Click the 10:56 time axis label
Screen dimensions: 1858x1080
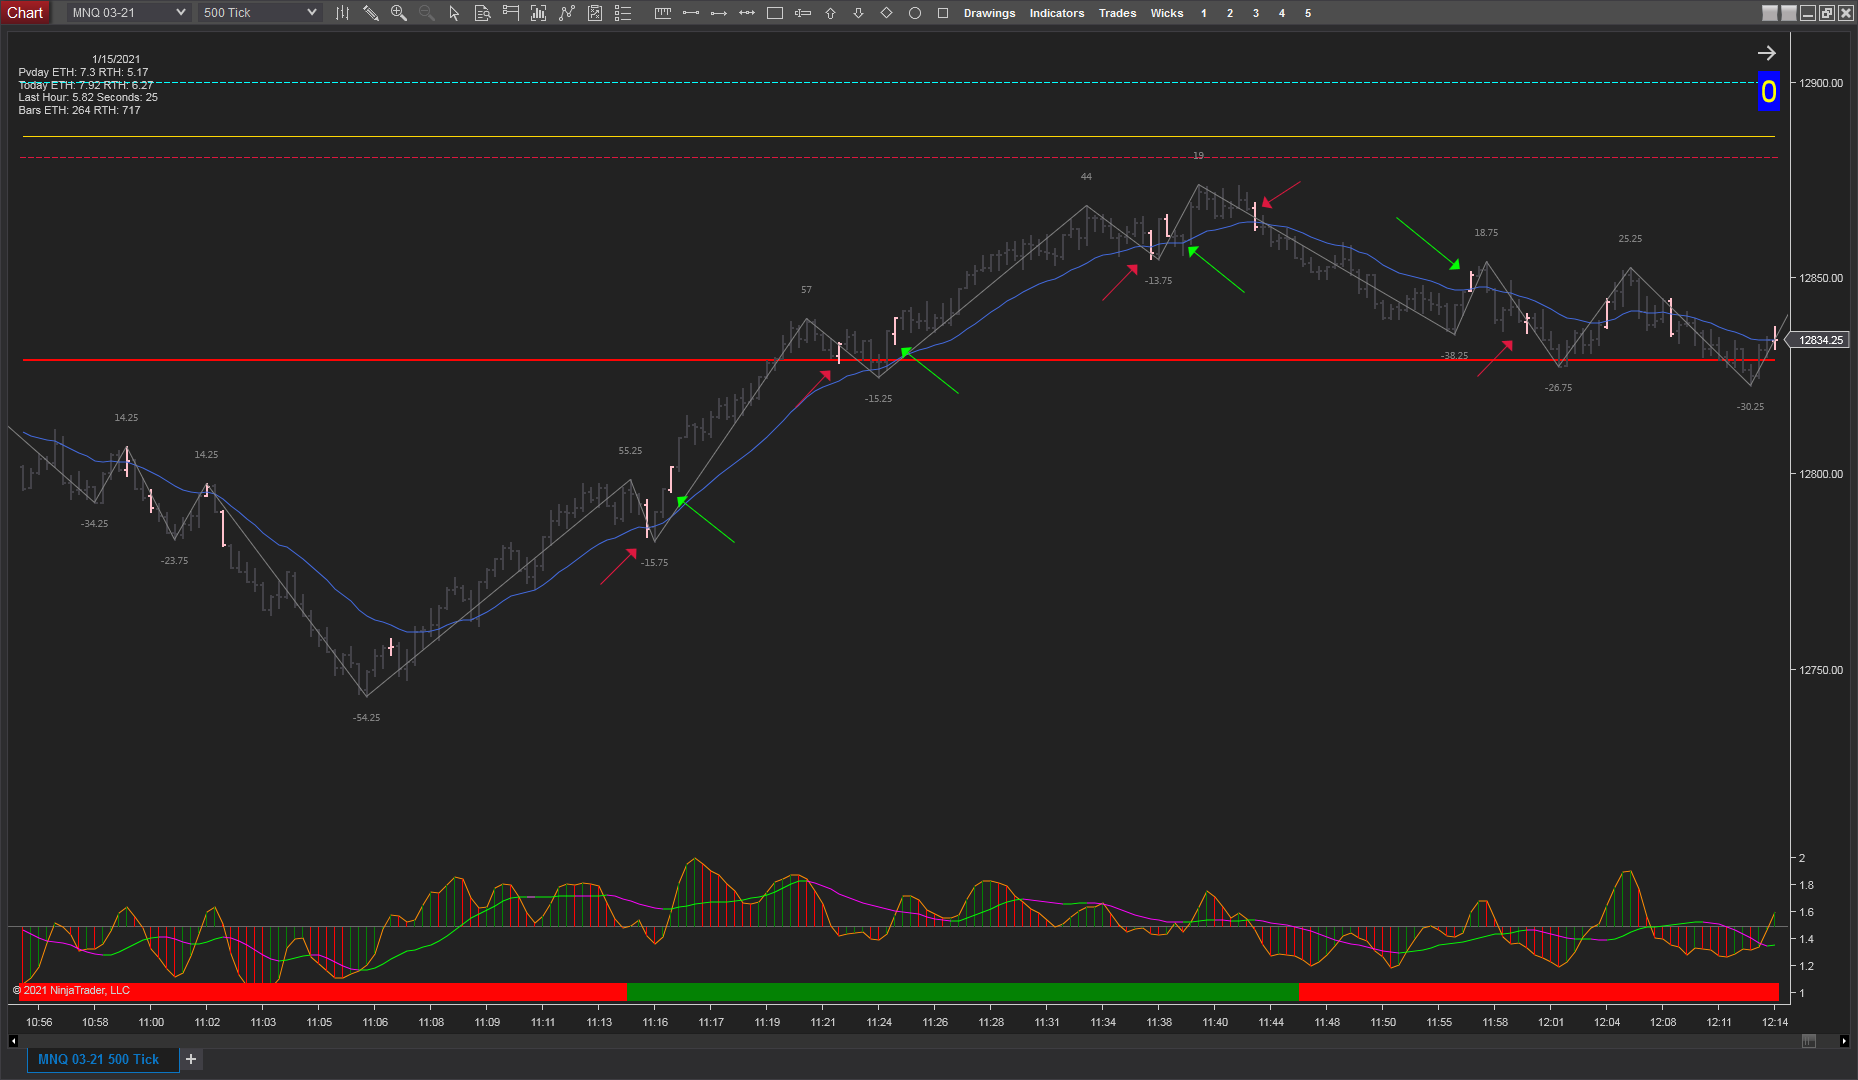point(39,1022)
